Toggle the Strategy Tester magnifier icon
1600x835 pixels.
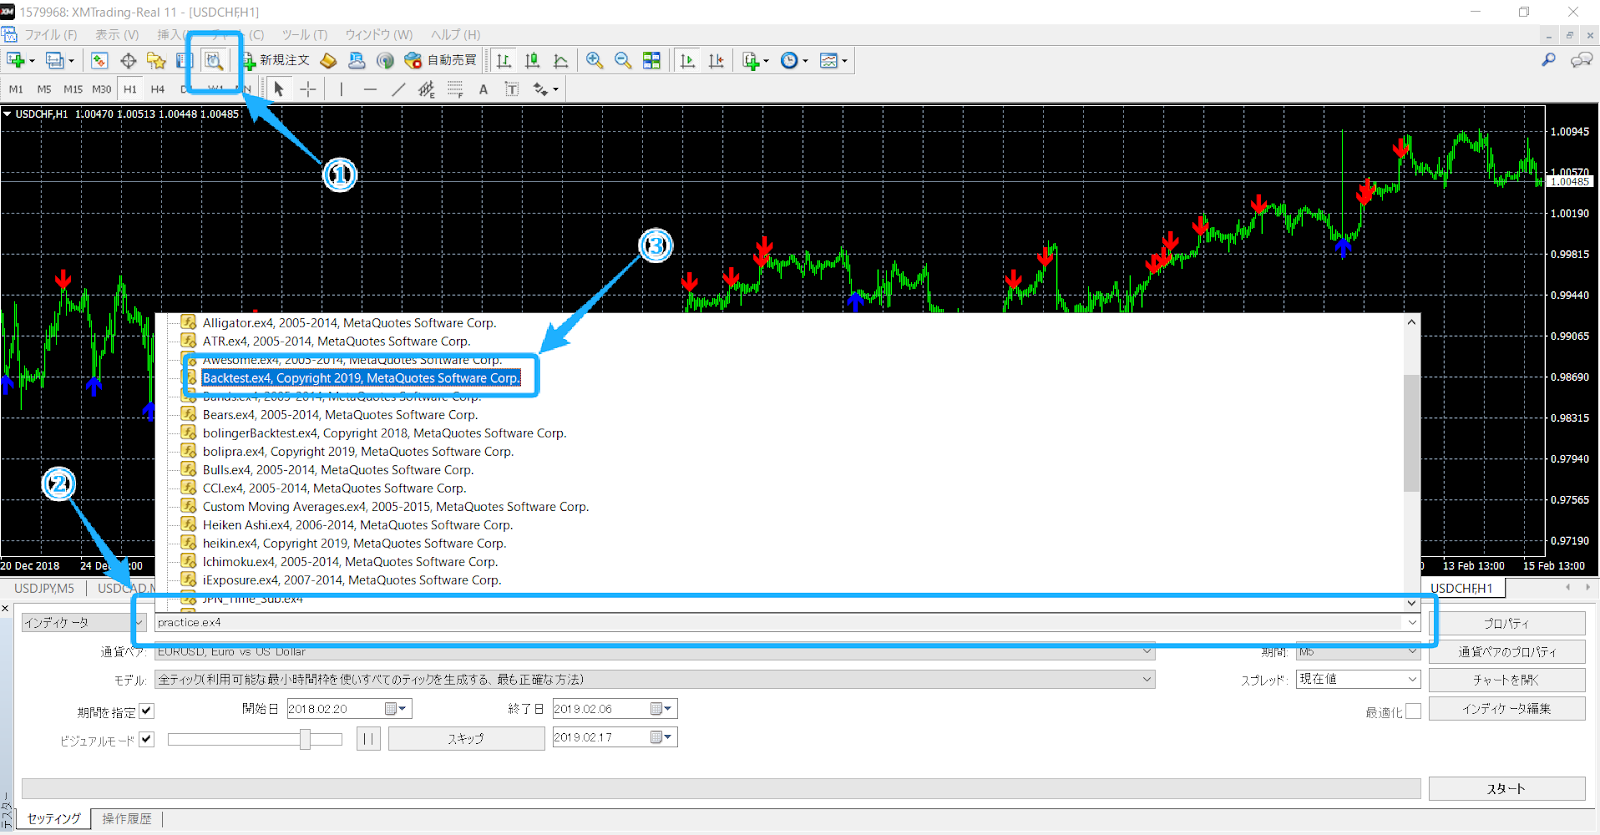coord(214,61)
